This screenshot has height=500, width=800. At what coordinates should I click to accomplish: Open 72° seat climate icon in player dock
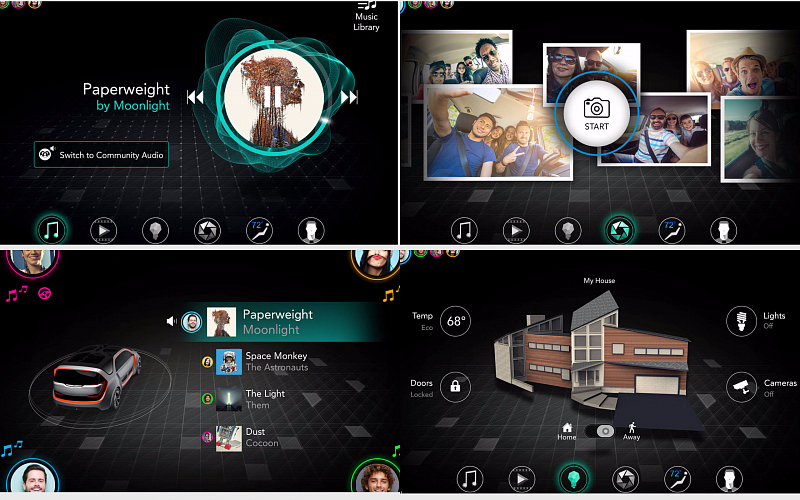tap(259, 231)
